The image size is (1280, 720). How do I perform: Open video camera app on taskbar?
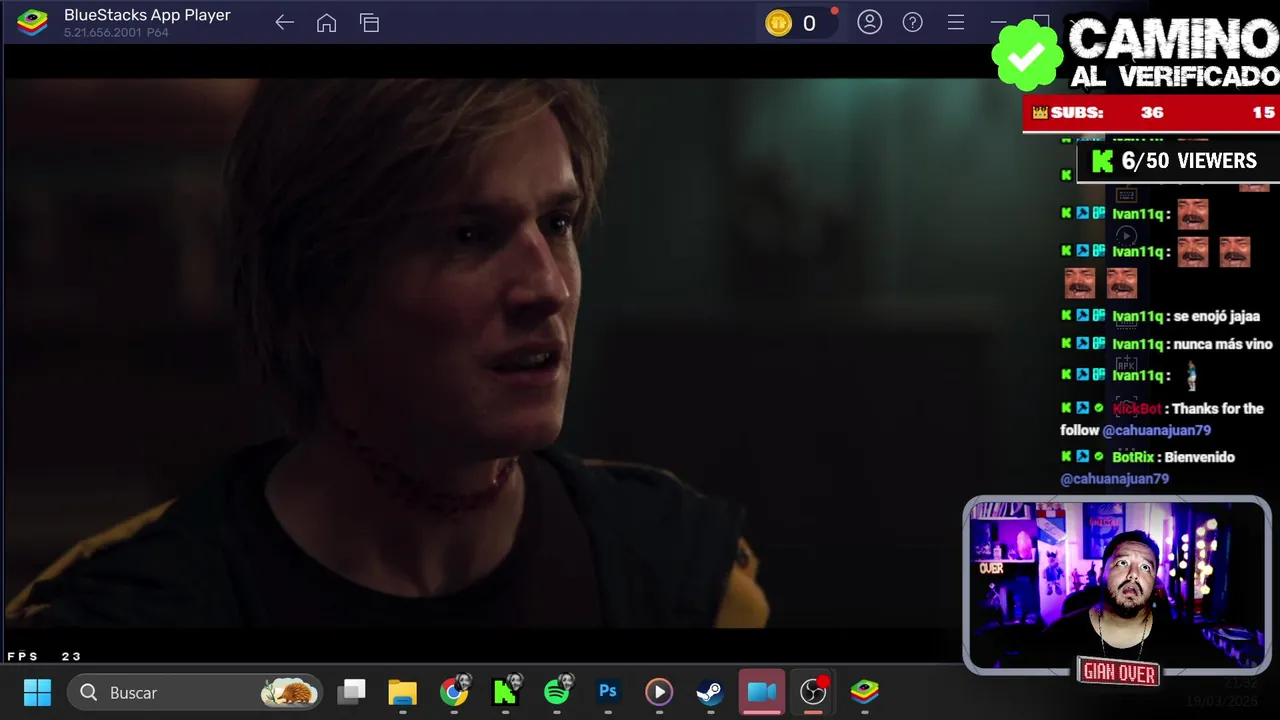[762, 691]
